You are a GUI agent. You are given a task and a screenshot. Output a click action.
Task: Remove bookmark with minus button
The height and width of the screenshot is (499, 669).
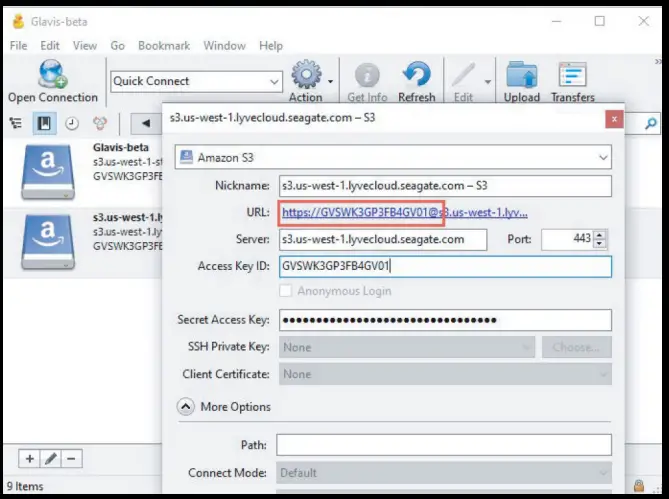click(x=71, y=459)
